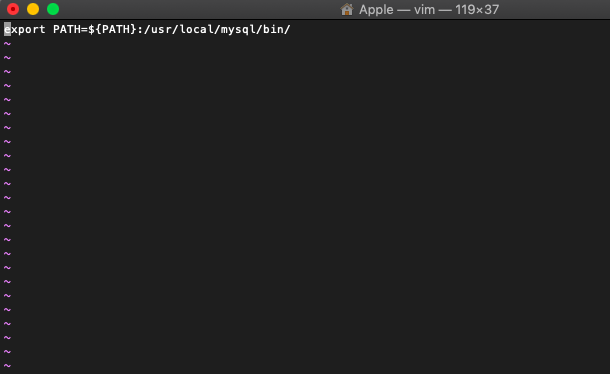Click the home folder icon in title bar
Image resolution: width=610 pixels, height=374 pixels.
[x=347, y=9]
